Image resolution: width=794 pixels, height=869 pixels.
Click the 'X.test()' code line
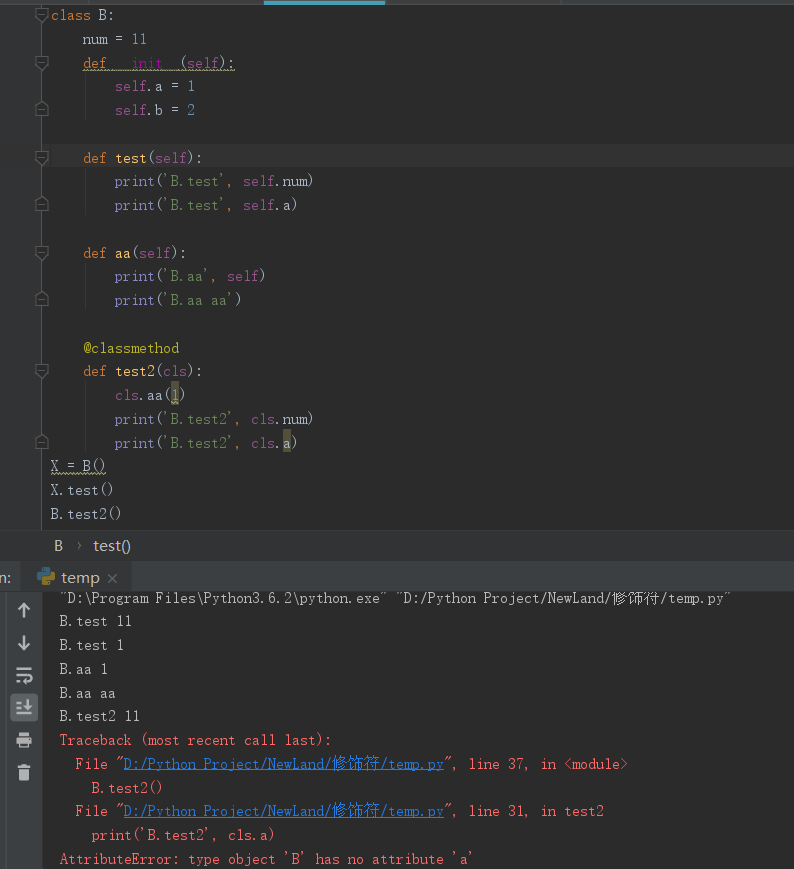coord(81,490)
